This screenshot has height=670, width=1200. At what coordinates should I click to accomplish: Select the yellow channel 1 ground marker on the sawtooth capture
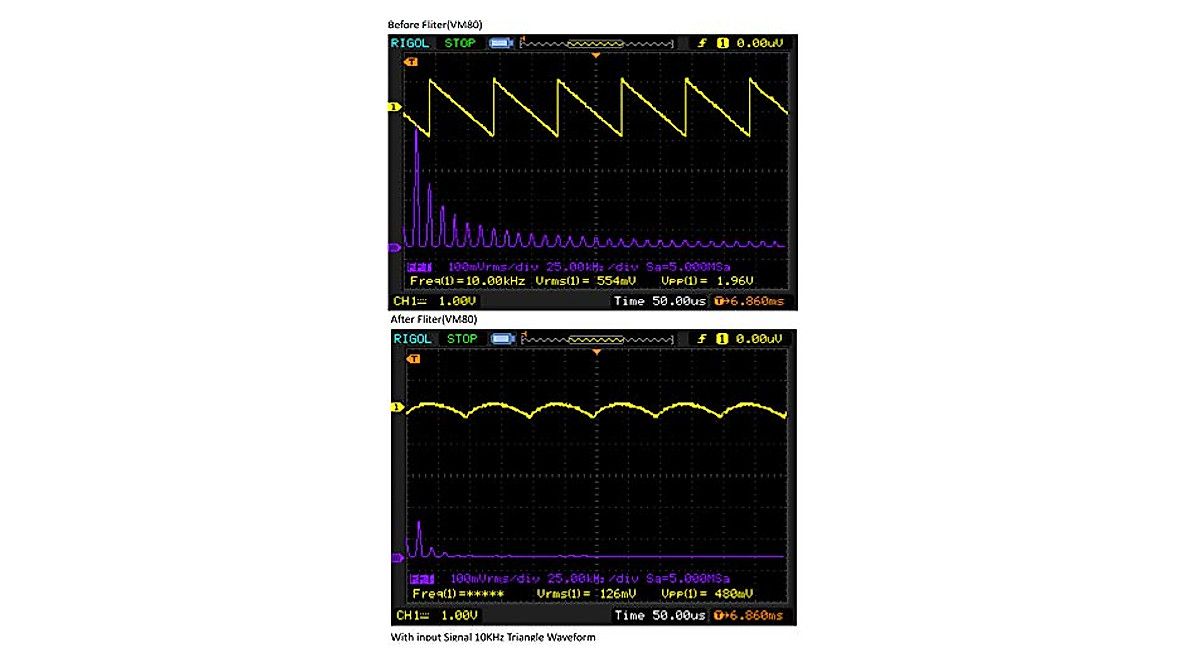(394, 106)
